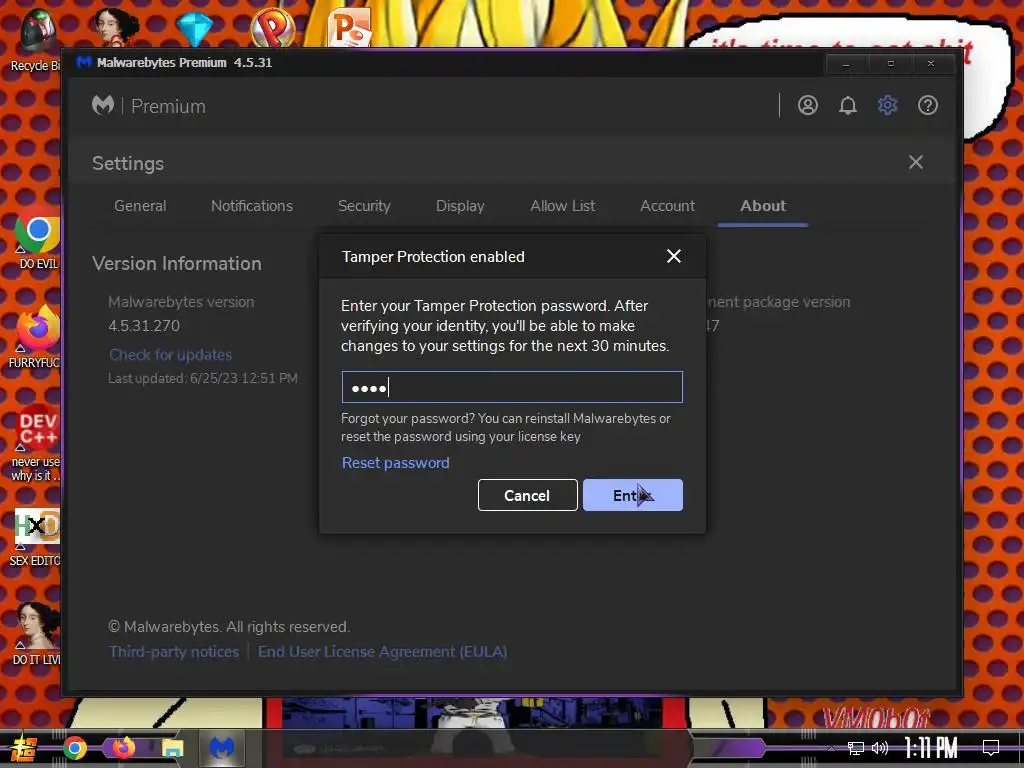
Task: Click the Last updated 6/25/23 text
Action: pos(202,378)
